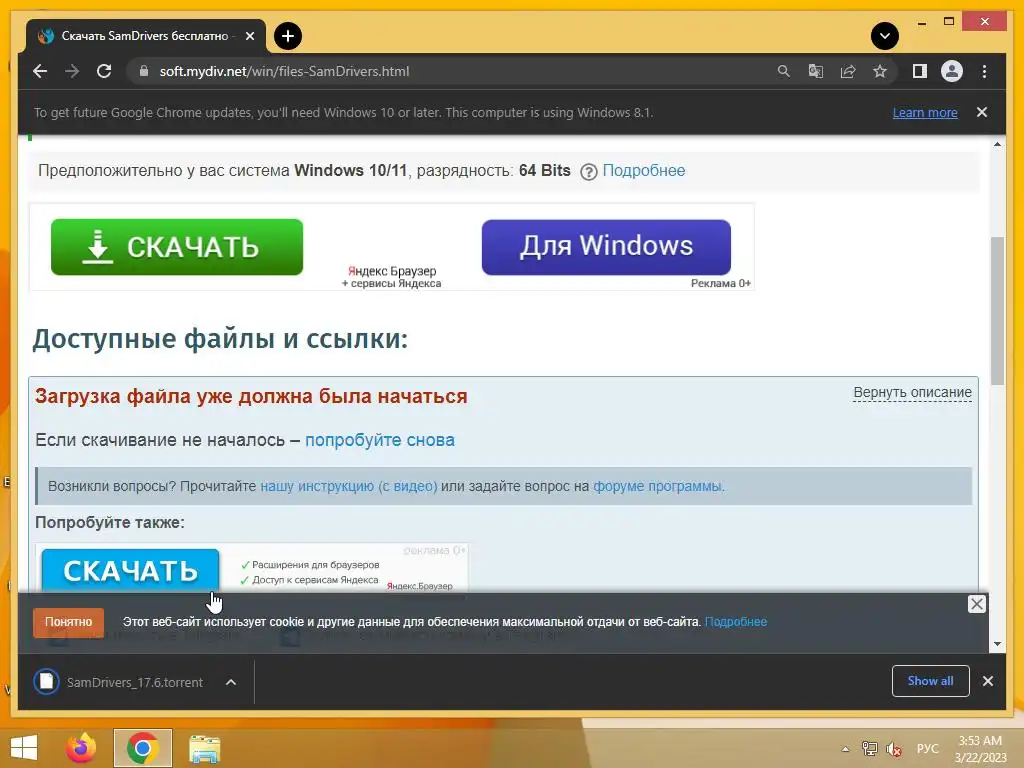This screenshot has width=1024, height=768.
Task: Open the Подробнее link about system detection
Action: (643, 170)
